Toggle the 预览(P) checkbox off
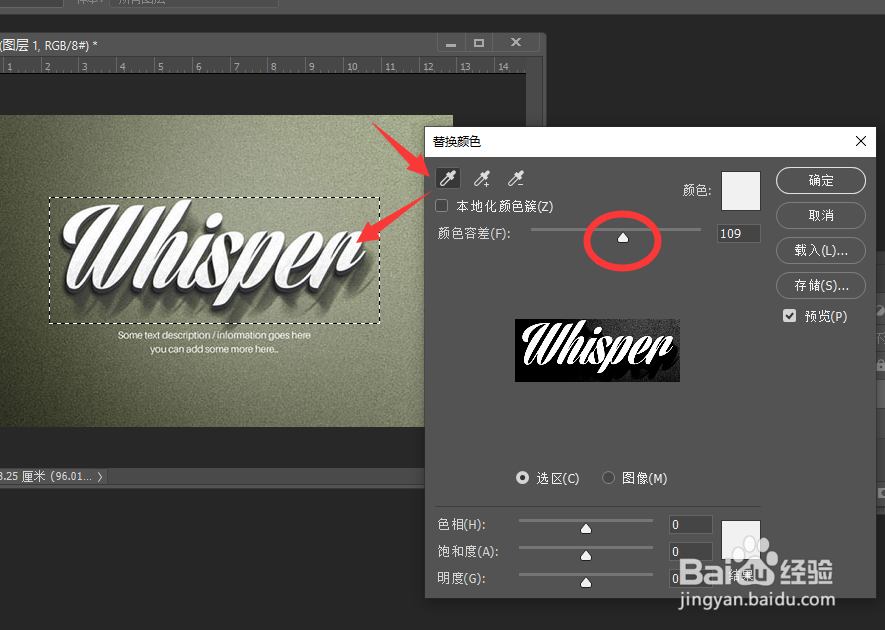This screenshot has width=885, height=630. pyautogui.click(x=789, y=315)
